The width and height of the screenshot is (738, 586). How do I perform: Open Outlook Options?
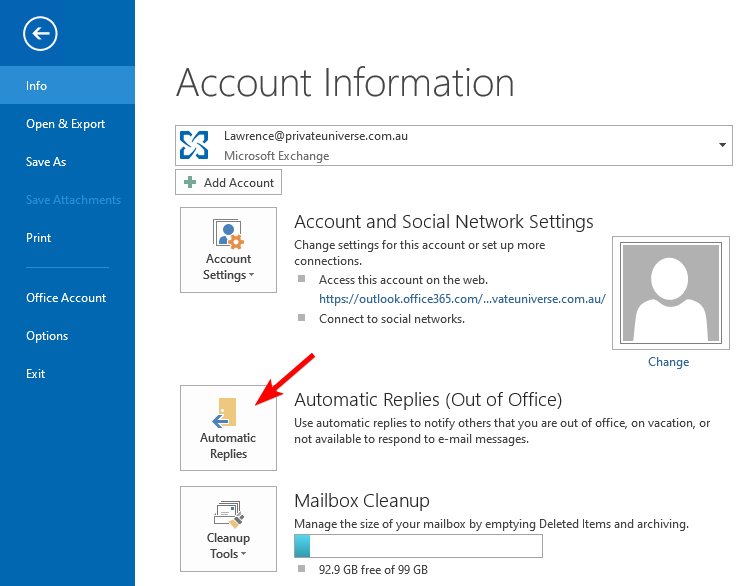[x=47, y=336]
